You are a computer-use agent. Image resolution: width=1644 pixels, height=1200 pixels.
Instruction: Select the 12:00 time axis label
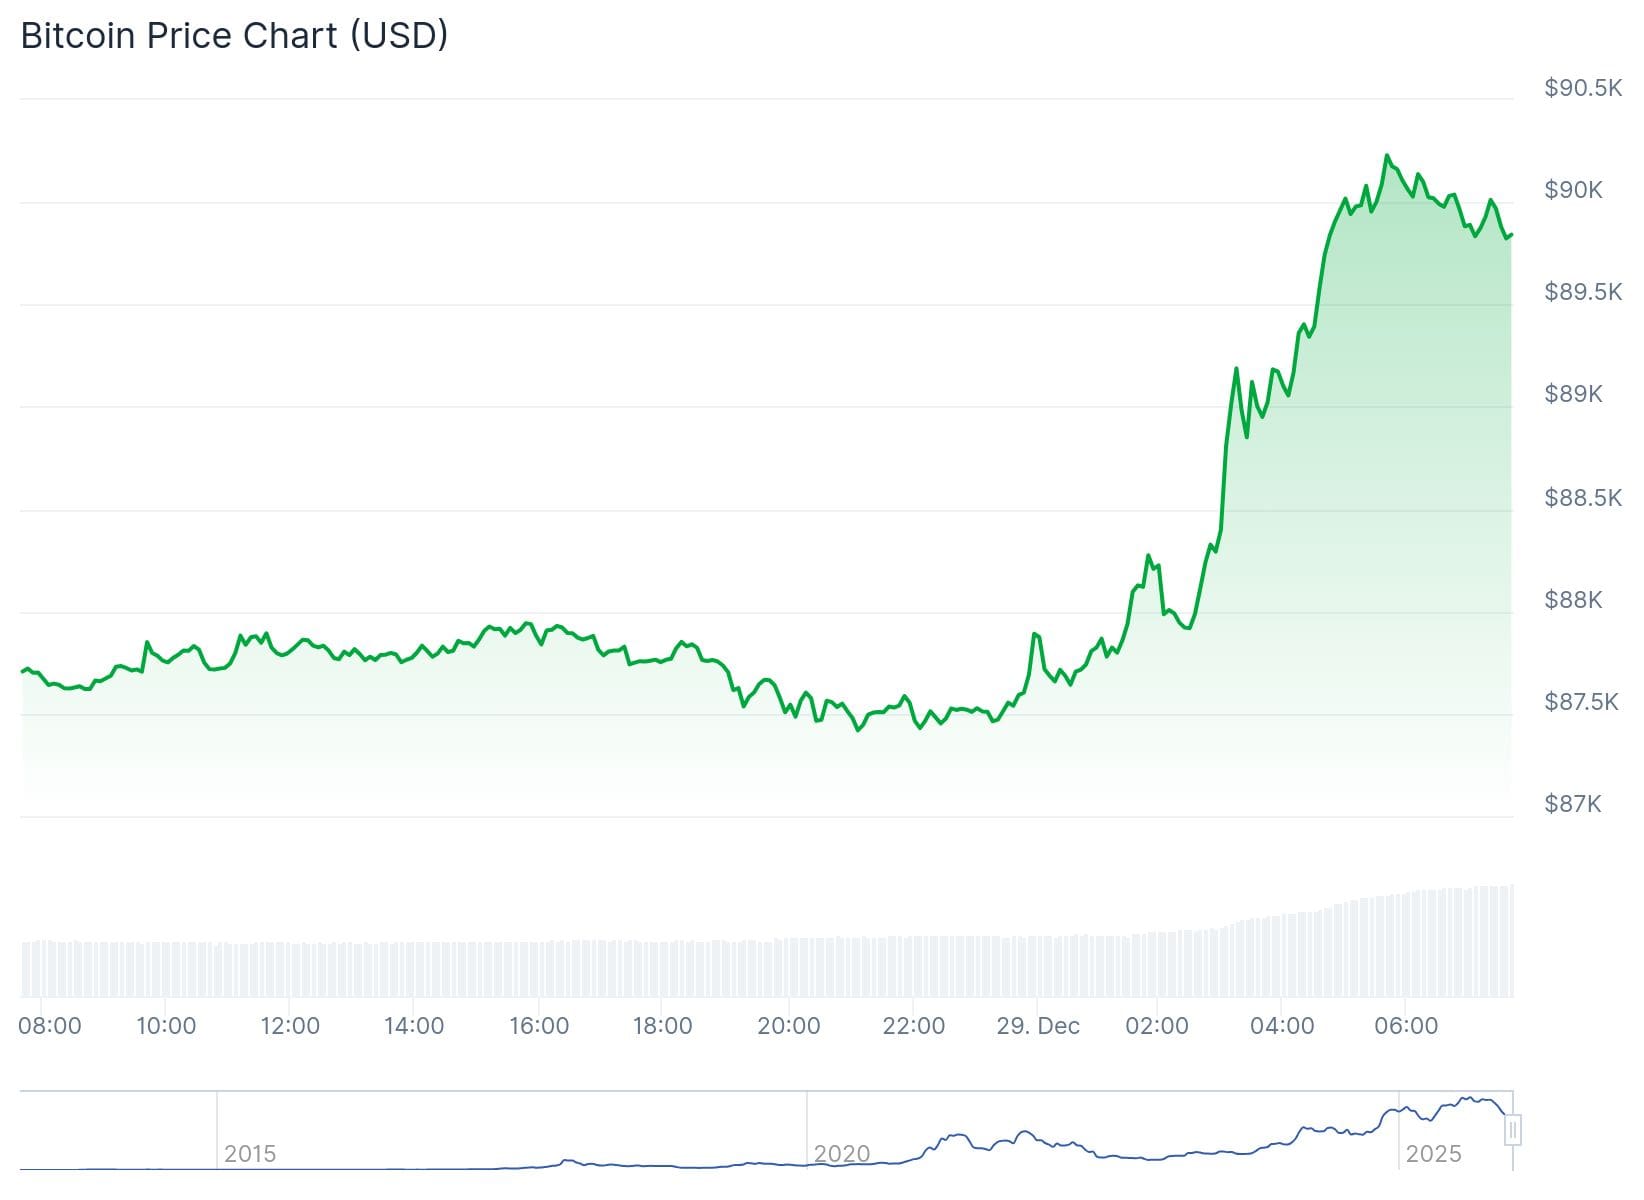pos(290,1026)
